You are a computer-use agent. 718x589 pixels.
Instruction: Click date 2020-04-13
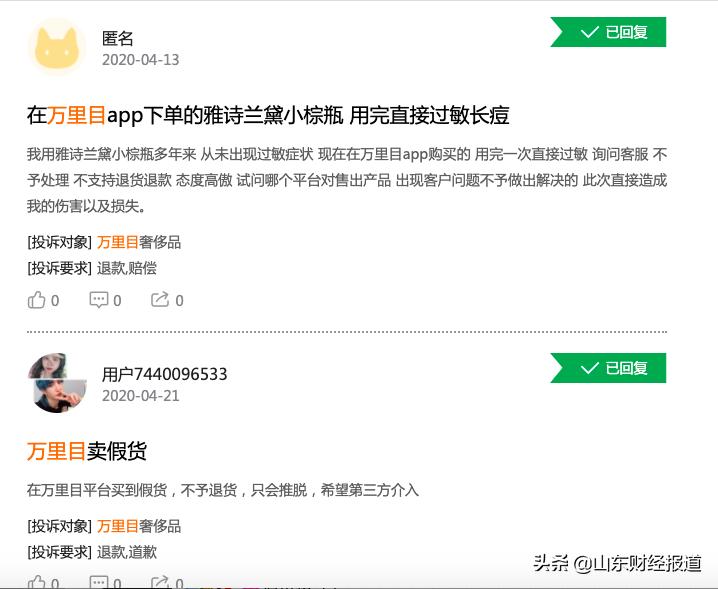141,60
